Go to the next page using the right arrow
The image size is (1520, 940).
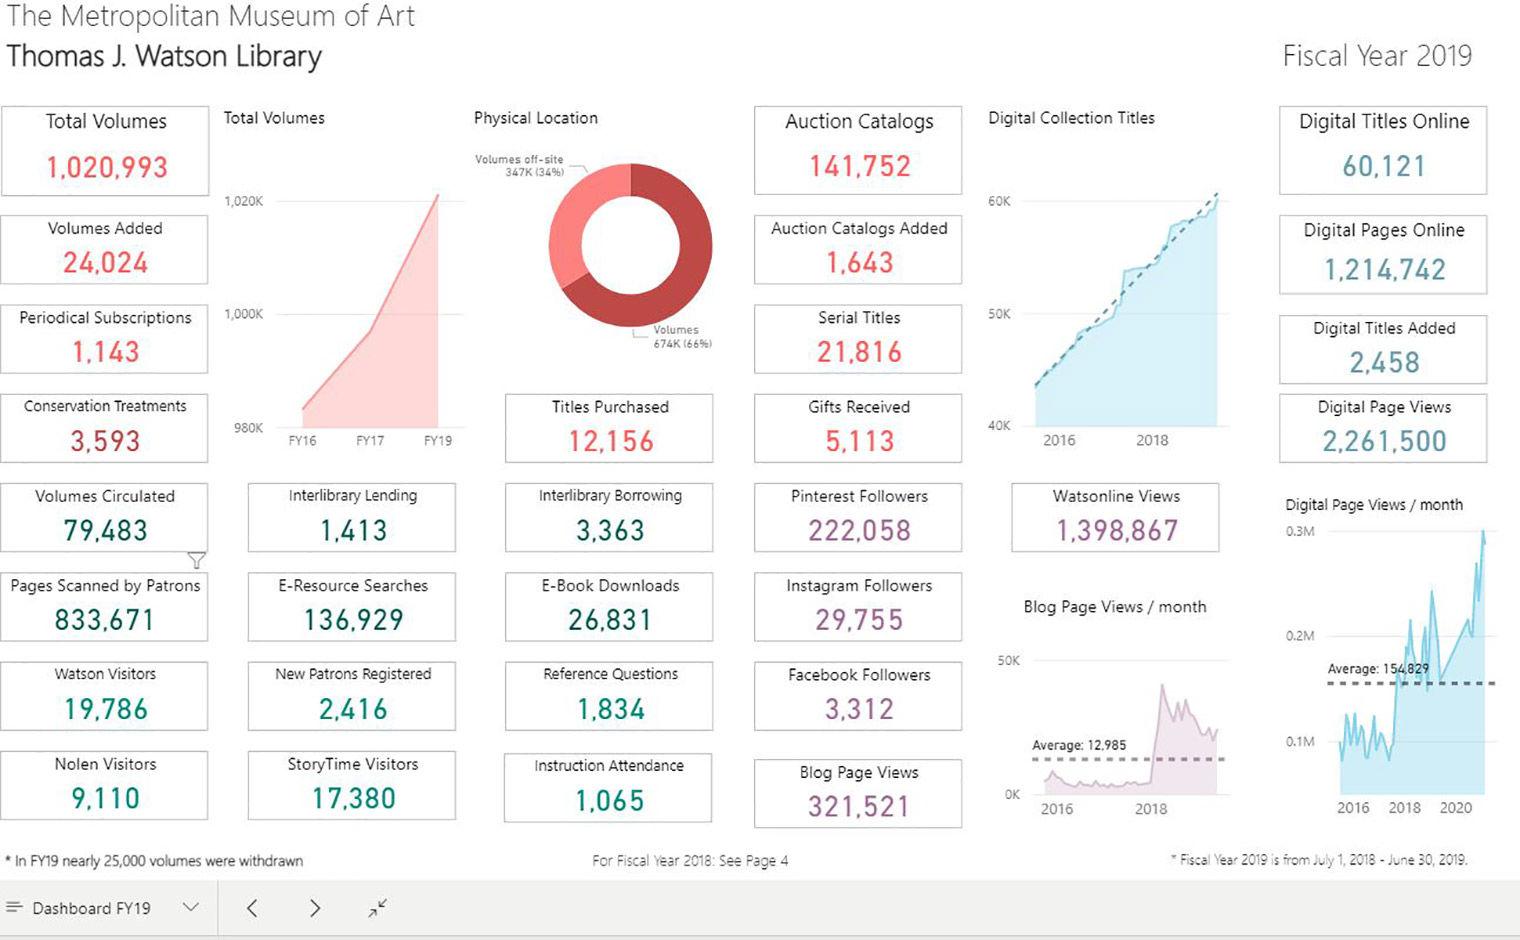tap(314, 908)
